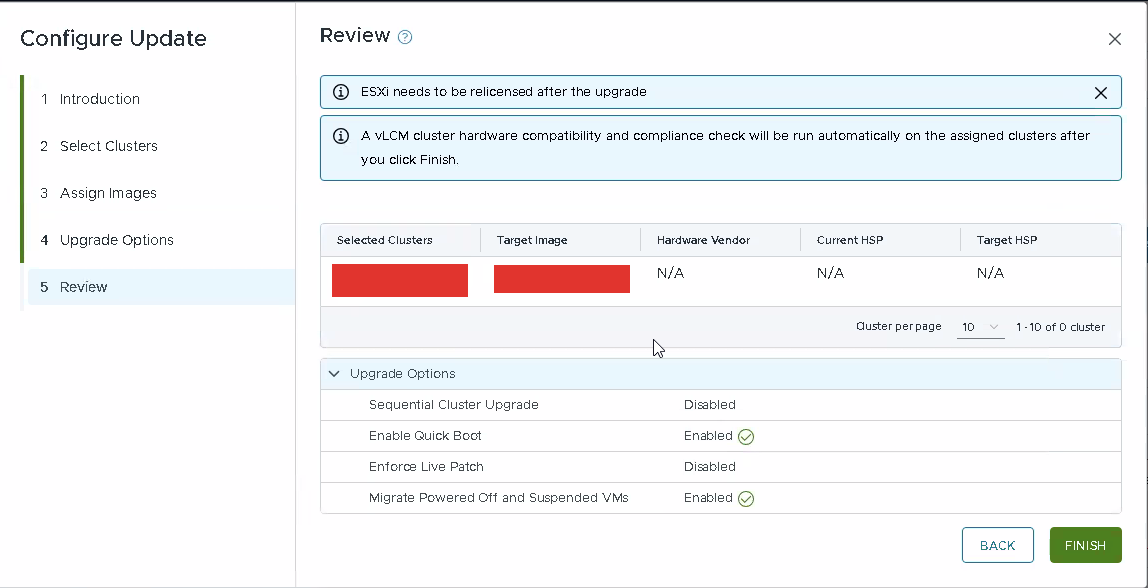This screenshot has width=1148, height=588.
Task: Go to step 1 Introduction
Action: pyautogui.click(x=99, y=99)
